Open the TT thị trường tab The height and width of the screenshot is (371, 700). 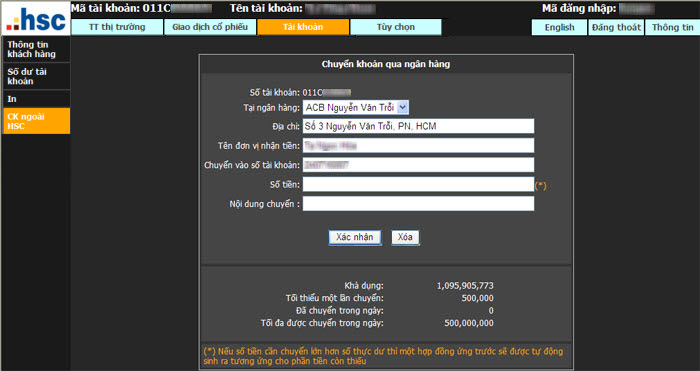coord(117,27)
